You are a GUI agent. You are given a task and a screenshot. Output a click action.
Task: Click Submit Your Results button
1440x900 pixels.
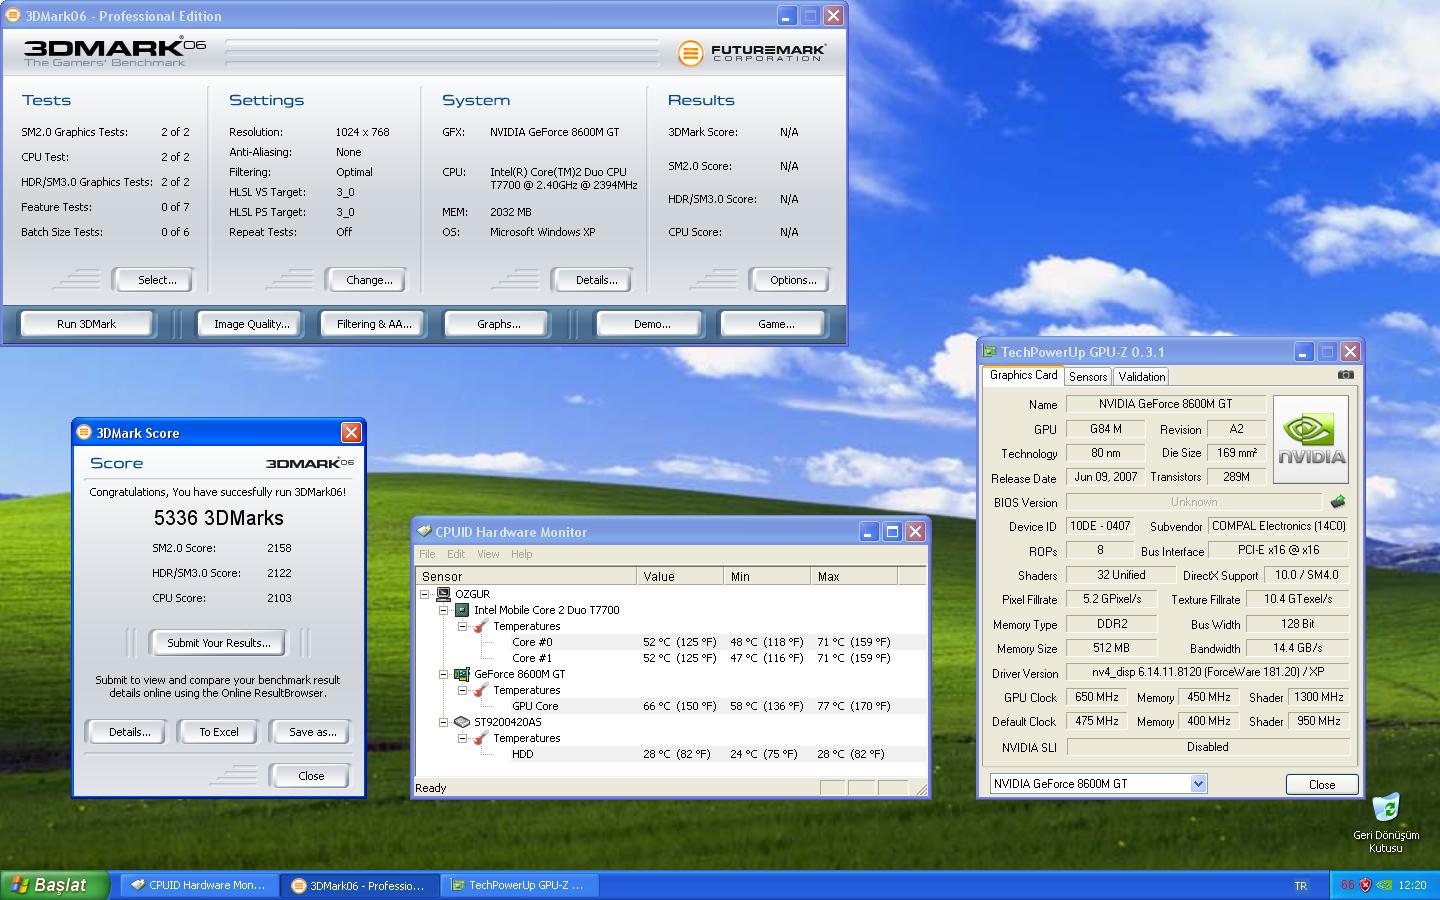pyautogui.click(x=218, y=643)
